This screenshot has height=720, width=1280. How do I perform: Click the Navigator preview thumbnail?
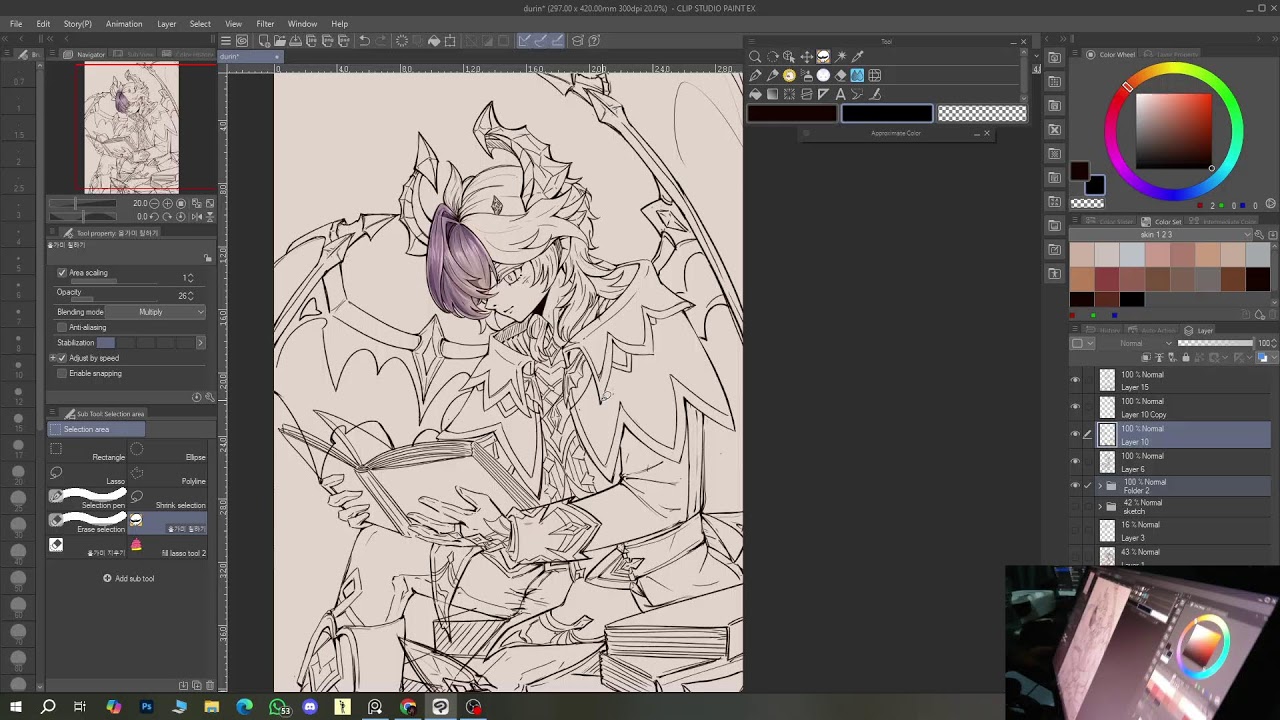pos(131,128)
